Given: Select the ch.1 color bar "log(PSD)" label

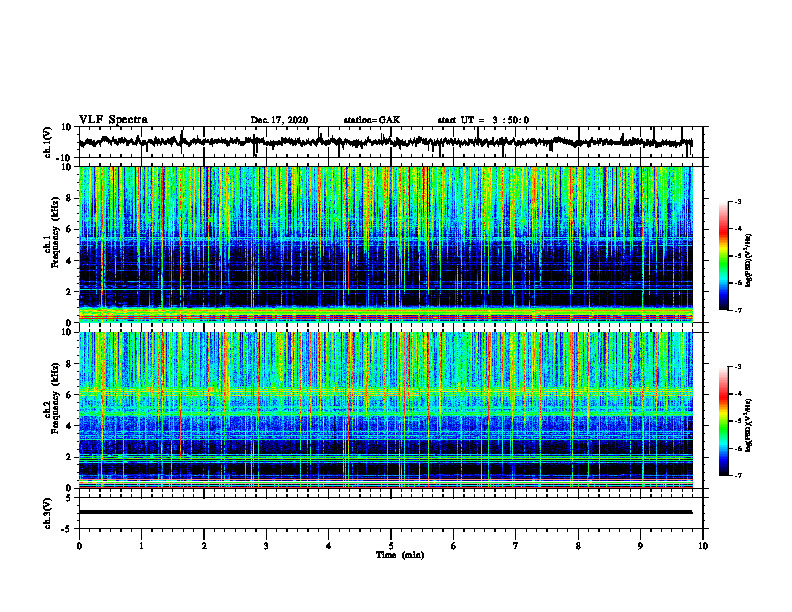Looking at the screenshot, I should click(x=749, y=260).
